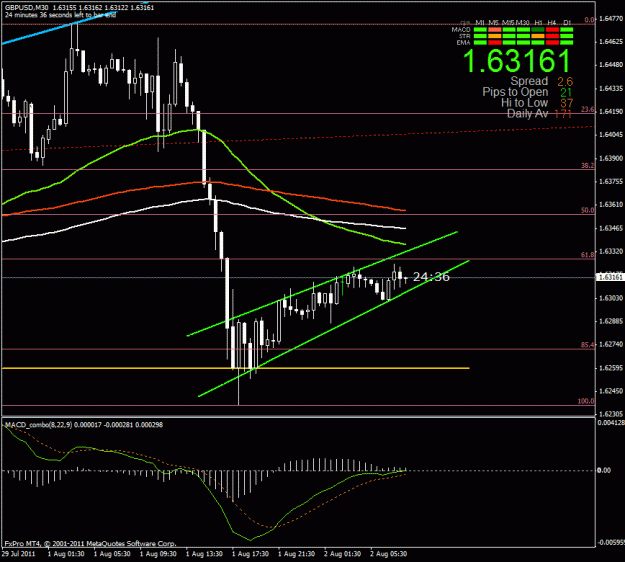Click the current price tag 1.63161 on axis
The width and height of the screenshot is (625, 562).
coord(609,277)
